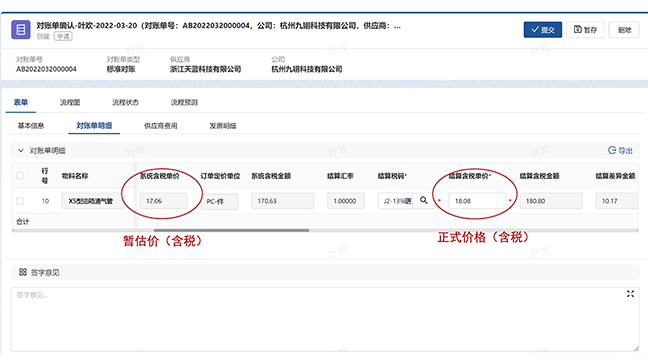Click the 系统含税单价 field 17.06

click(x=163, y=201)
